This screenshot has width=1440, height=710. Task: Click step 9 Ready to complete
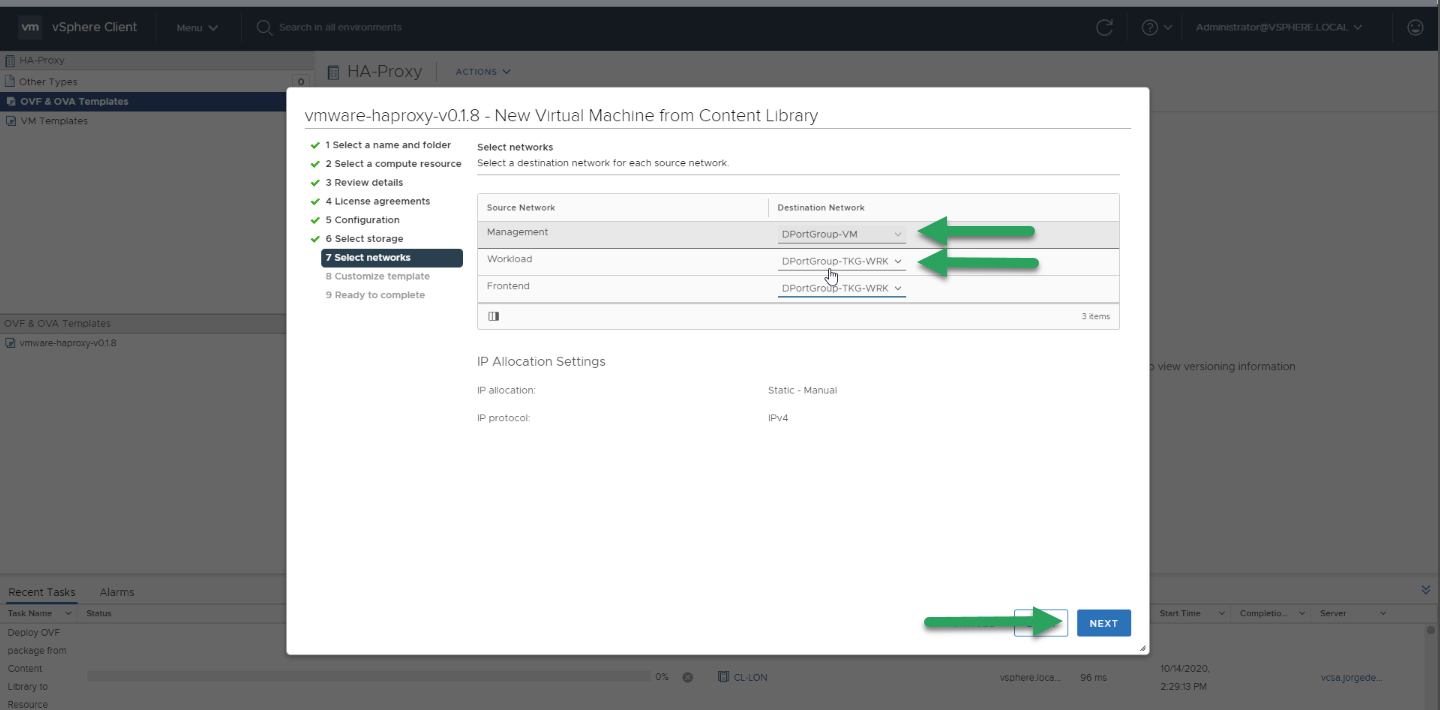pyautogui.click(x=375, y=295)
